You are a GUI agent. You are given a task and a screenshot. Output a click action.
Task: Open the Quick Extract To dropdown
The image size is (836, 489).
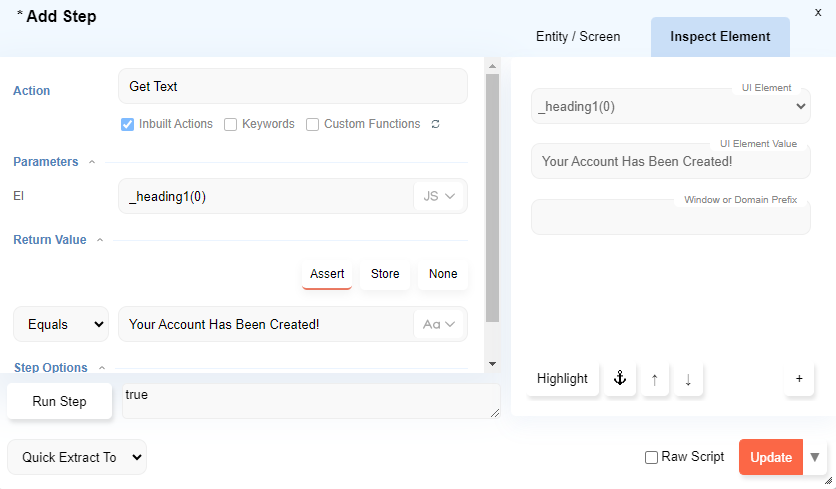pyautogui.click(x=77, y=457)
